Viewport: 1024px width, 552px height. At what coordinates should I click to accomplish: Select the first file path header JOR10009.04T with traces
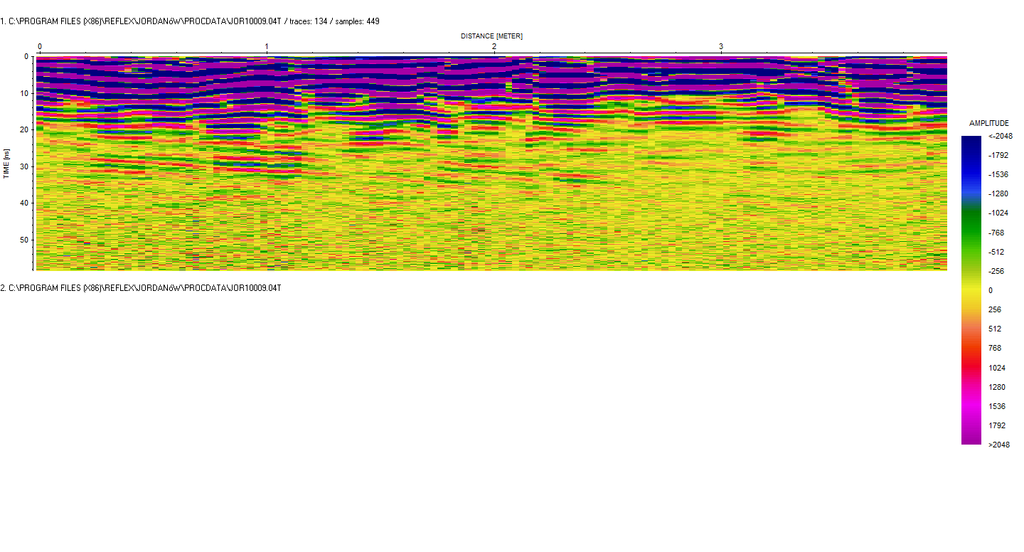(189, 21)
